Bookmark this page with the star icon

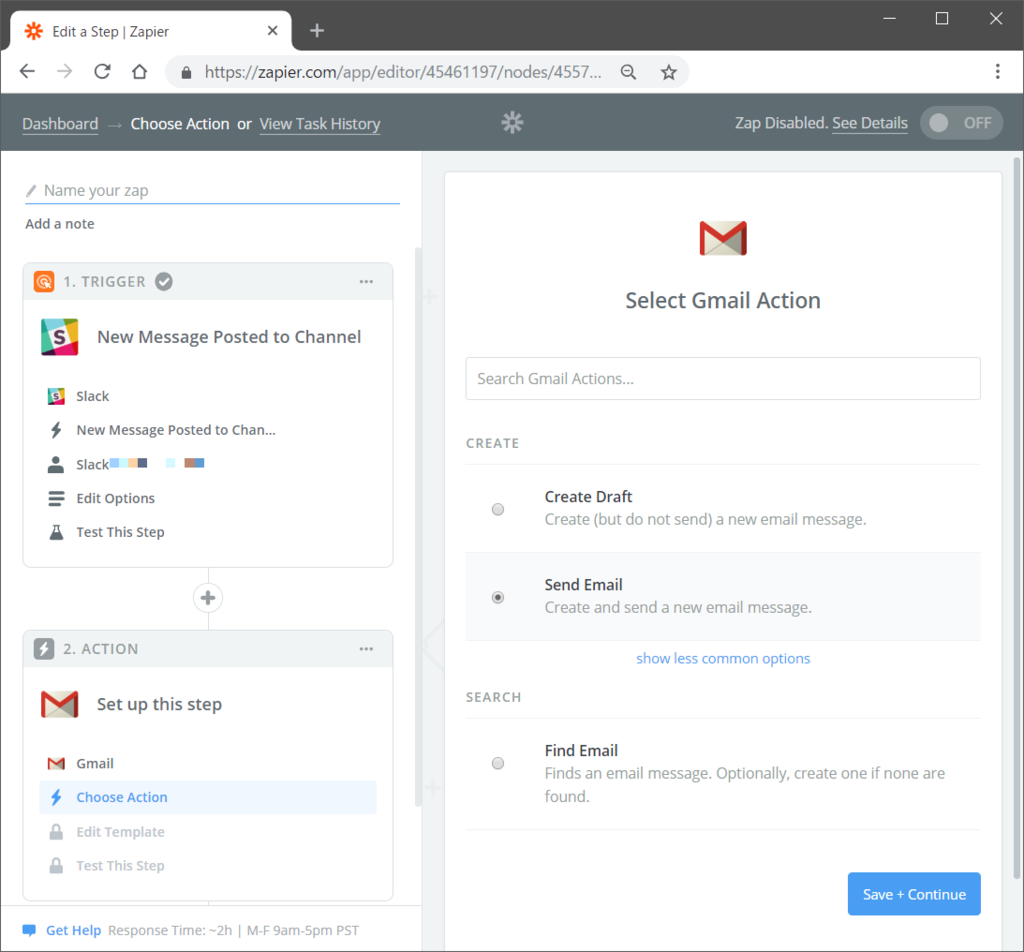(668, 72)
